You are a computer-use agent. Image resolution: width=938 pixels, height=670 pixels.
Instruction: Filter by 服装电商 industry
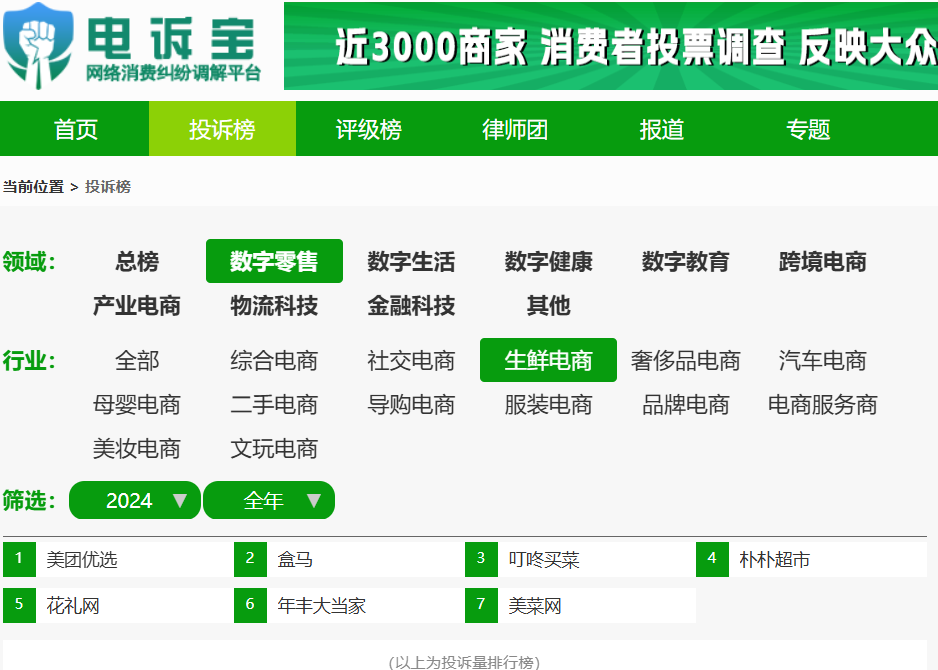click(548, 405)
